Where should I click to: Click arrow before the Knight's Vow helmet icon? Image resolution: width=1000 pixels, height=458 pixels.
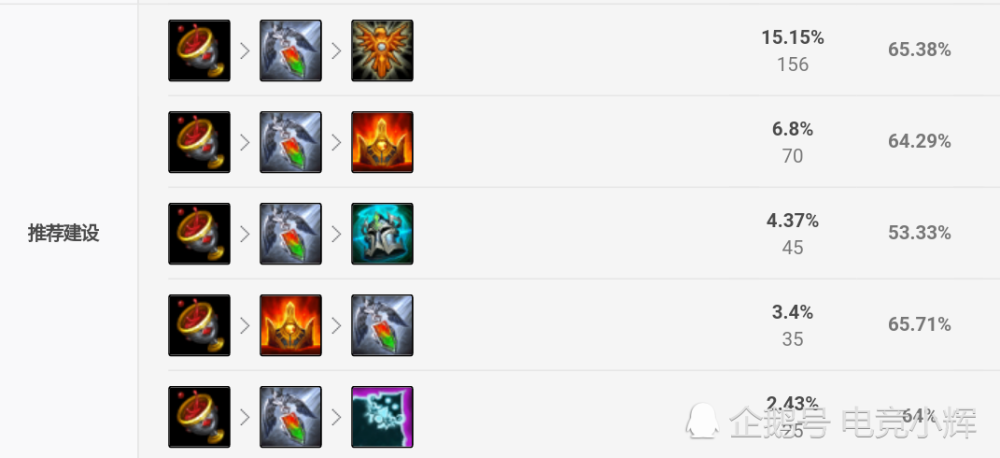337,234
